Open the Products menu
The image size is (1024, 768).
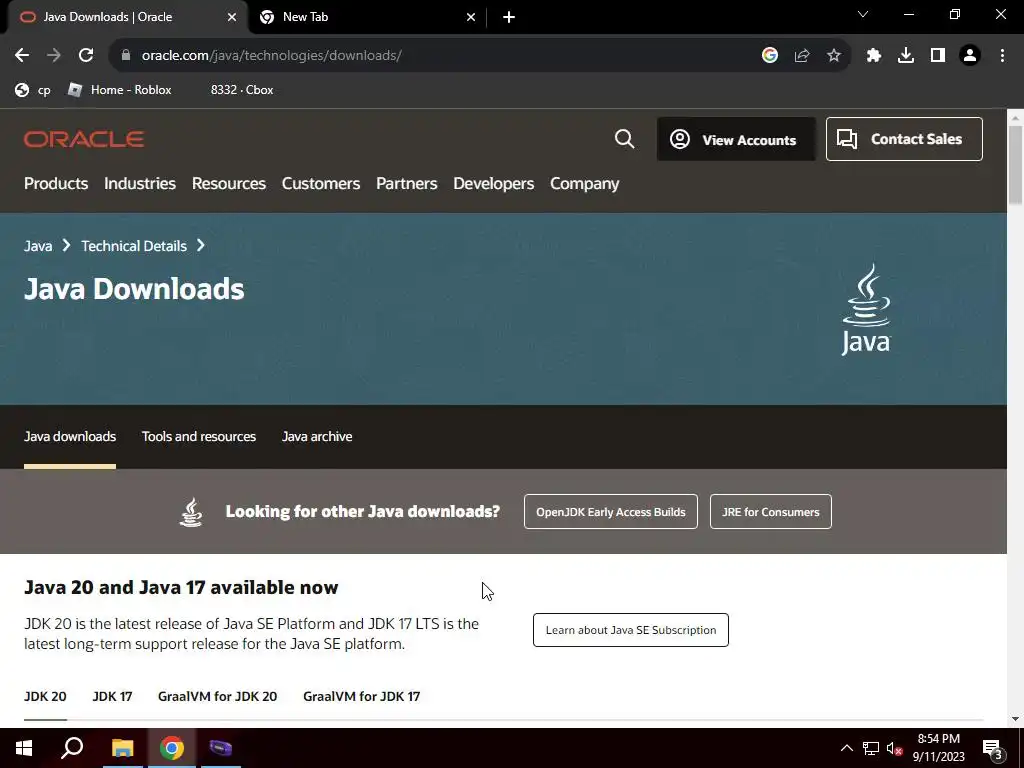coord(56,184)
